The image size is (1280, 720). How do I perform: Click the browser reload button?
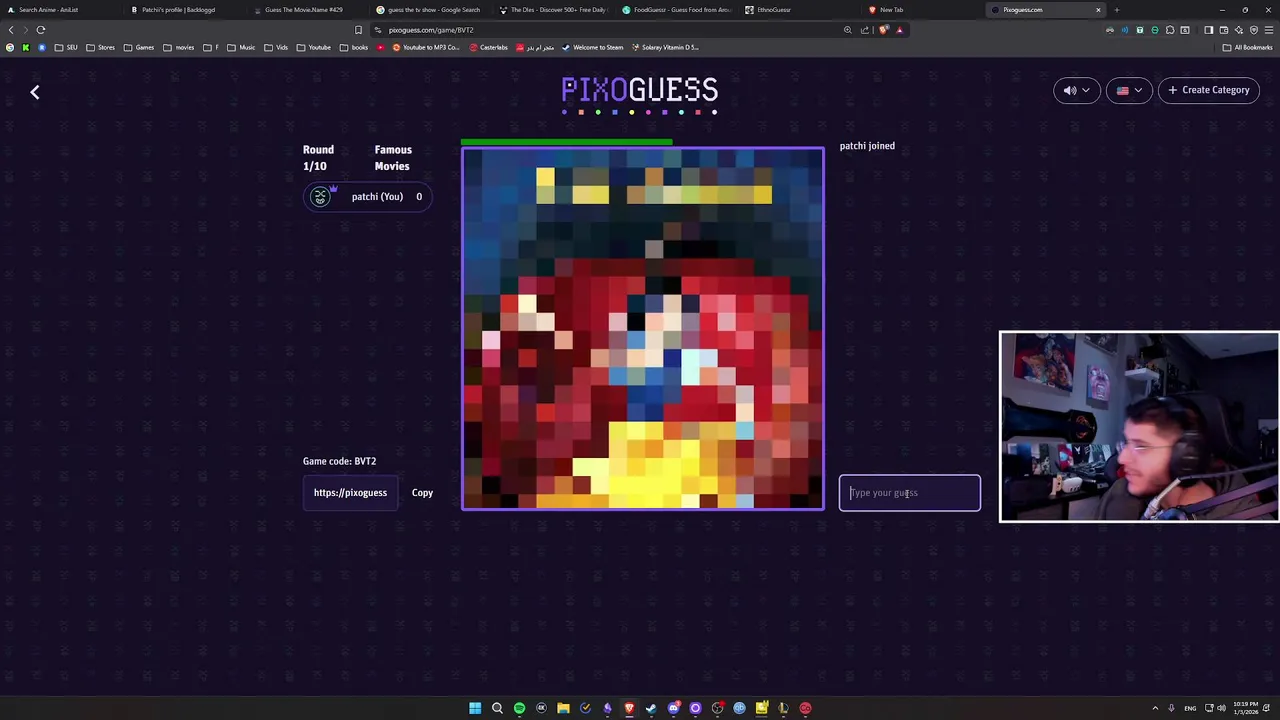pyautogui.click(x=41, y=30)
